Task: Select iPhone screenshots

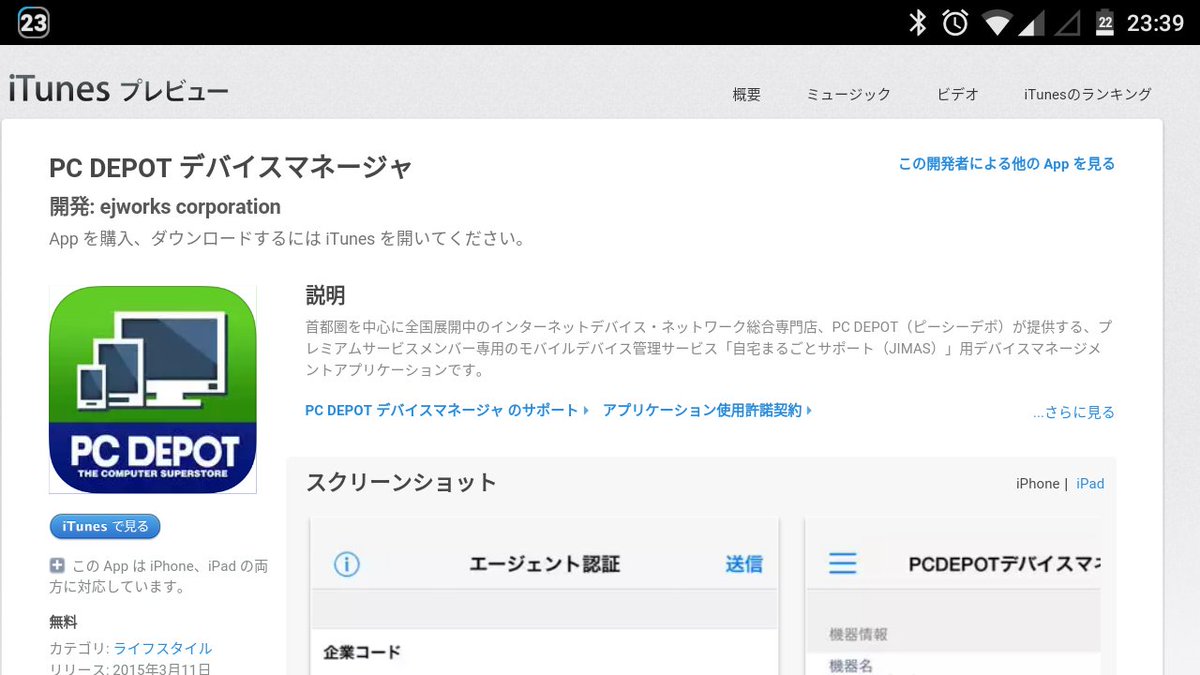Action: [x=1037, y=483]
